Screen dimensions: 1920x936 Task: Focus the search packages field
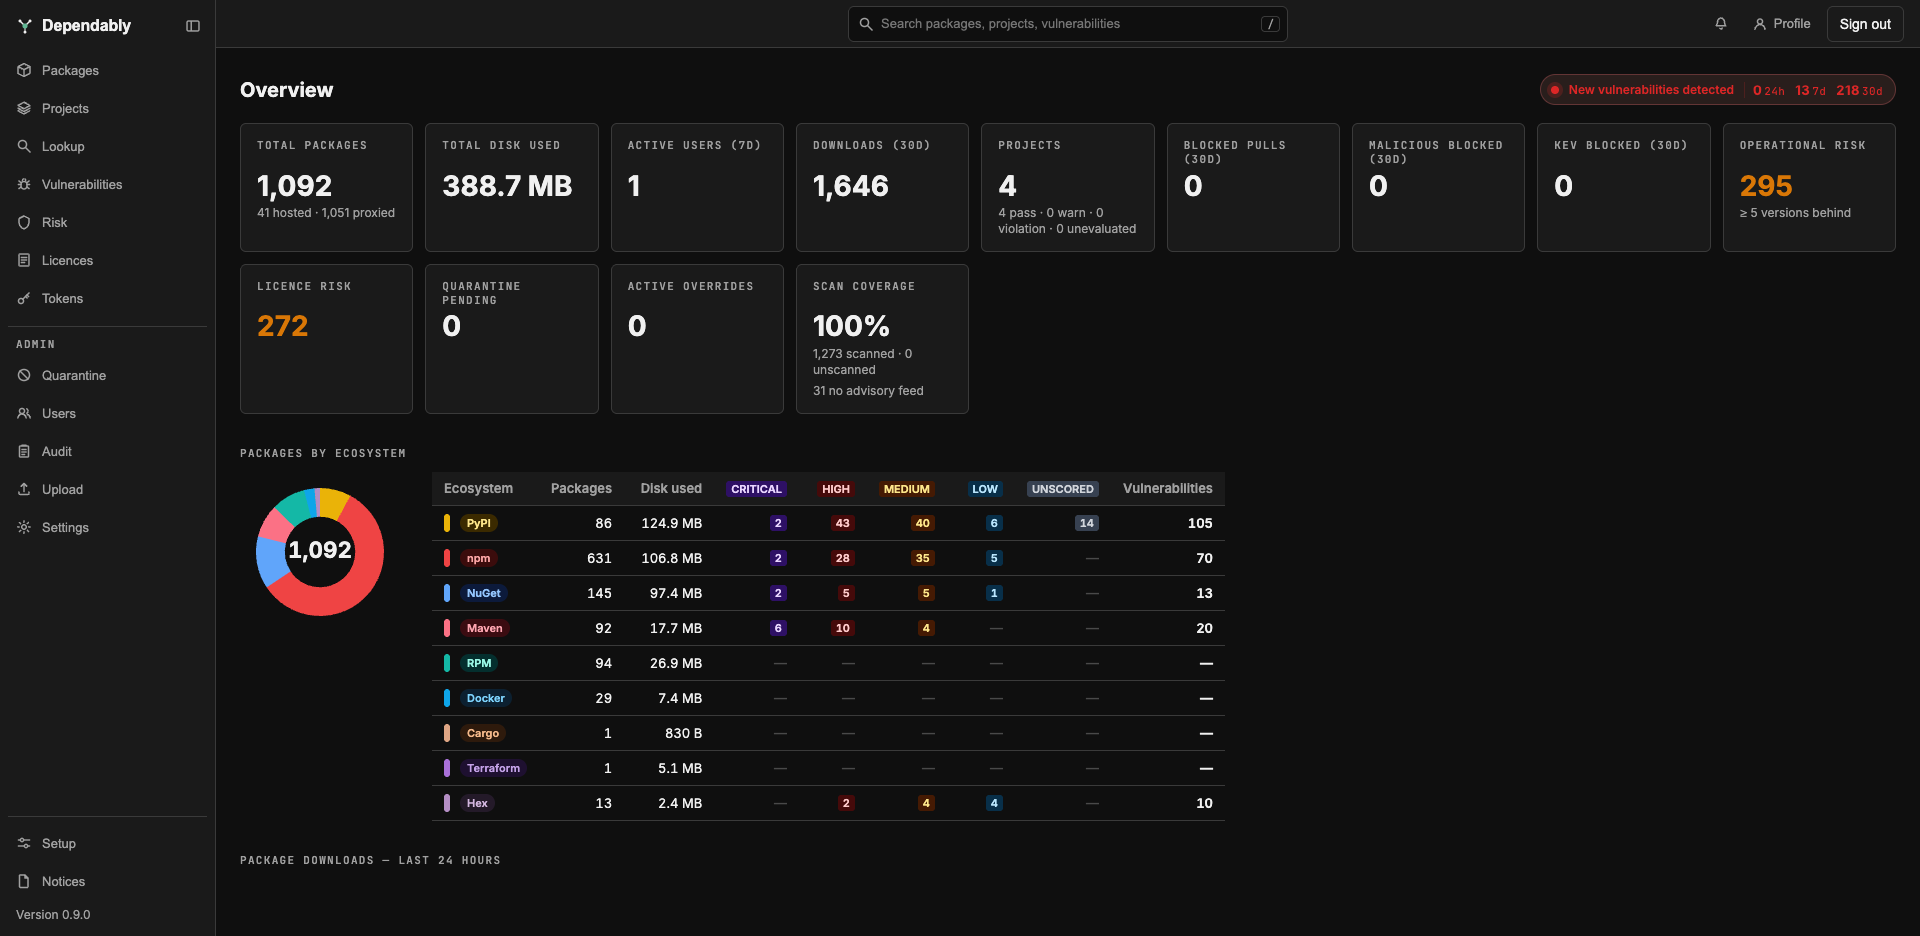(x=1067, y=24)
